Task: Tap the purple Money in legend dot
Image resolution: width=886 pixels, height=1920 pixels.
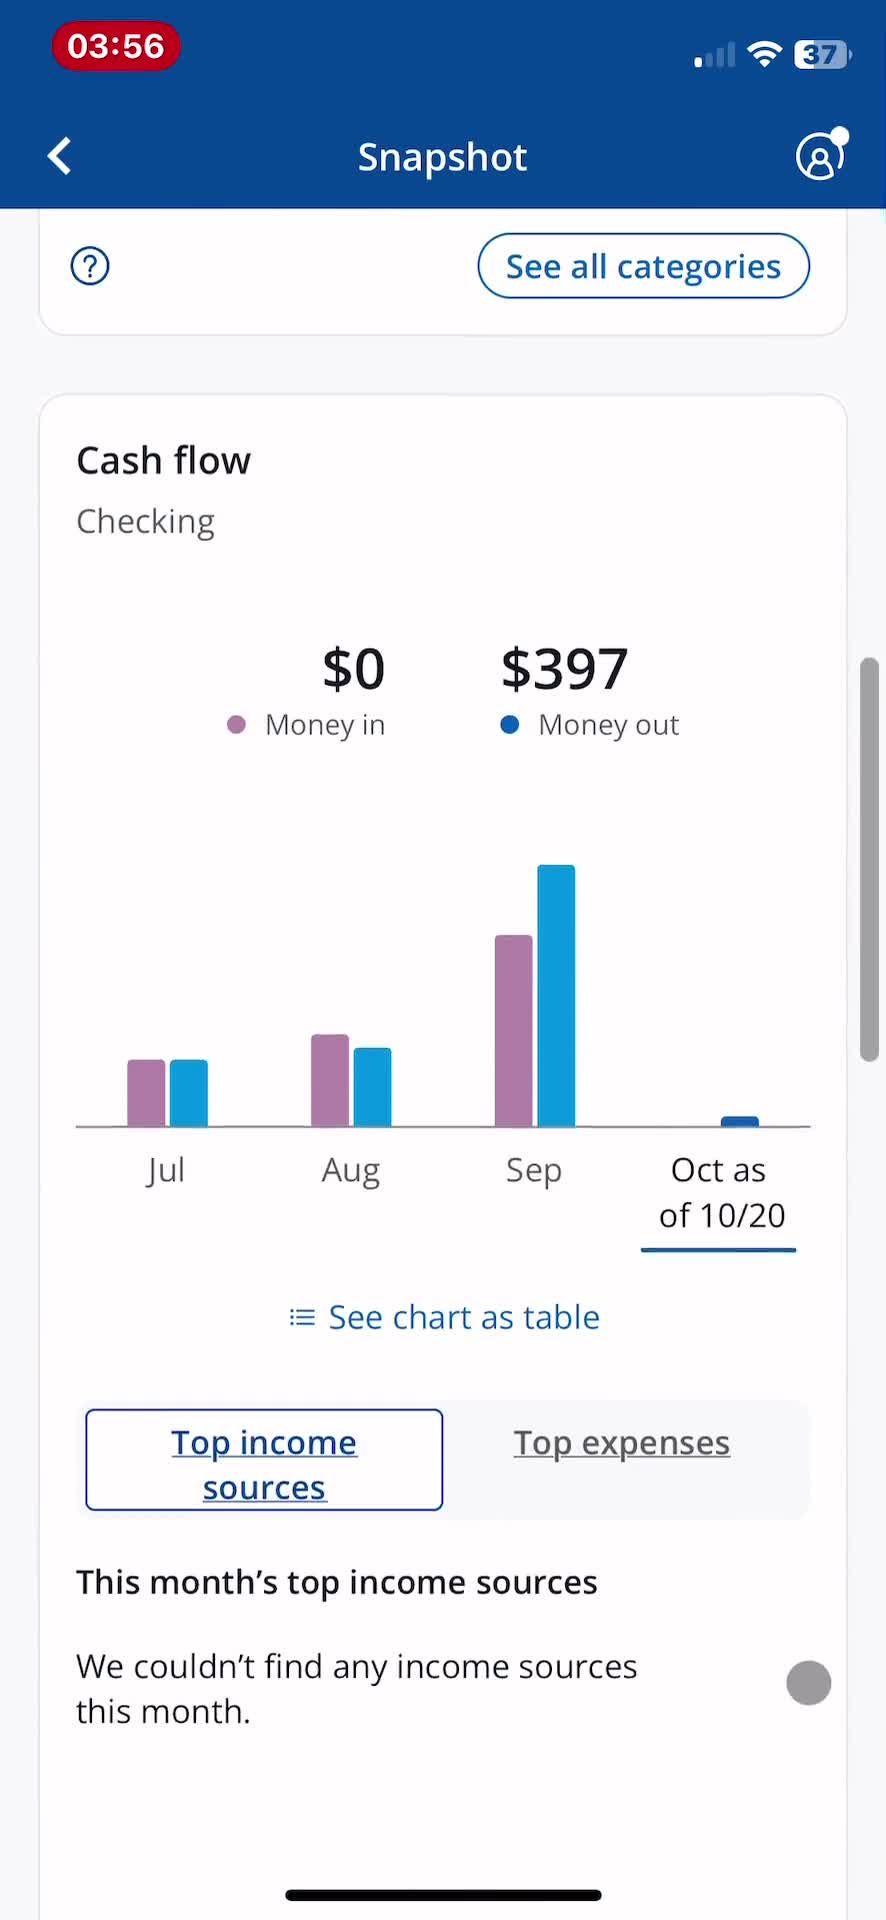Action: [237, 725]
